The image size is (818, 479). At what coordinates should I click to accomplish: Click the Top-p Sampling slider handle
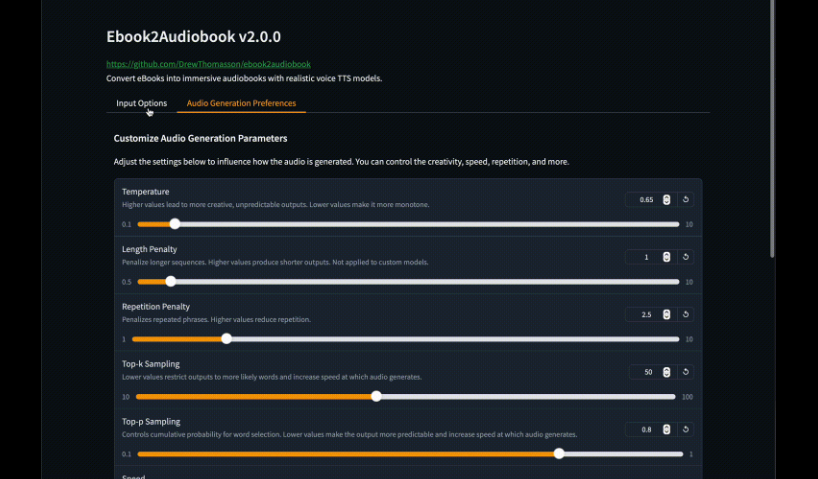click(x=559, y=454)
